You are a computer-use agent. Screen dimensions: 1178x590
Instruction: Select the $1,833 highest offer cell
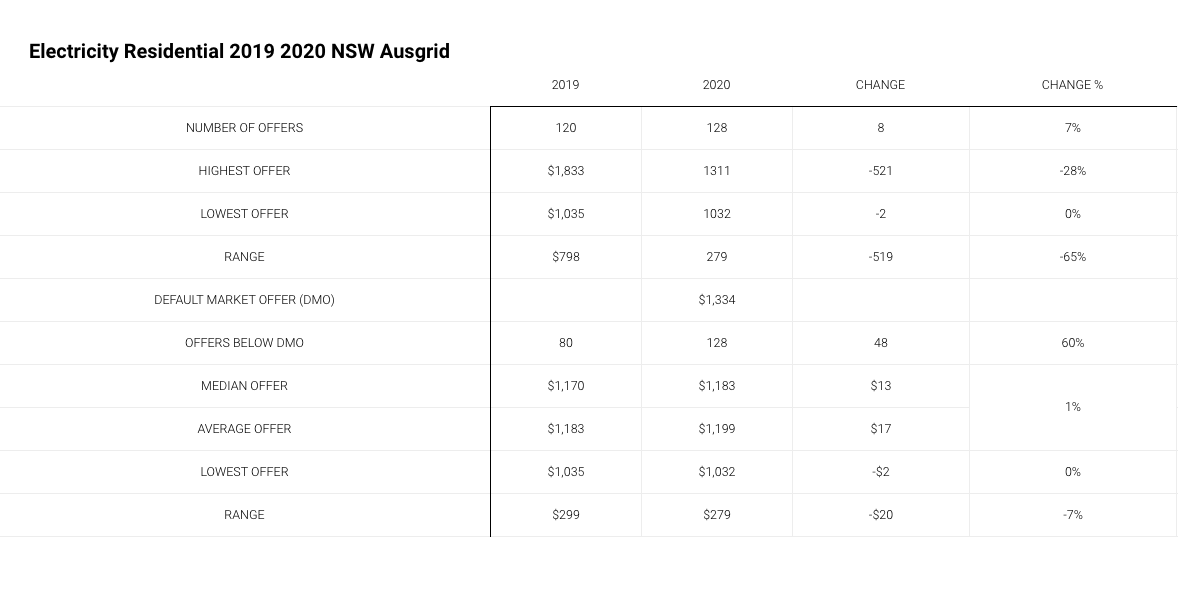tap(566, 171)
